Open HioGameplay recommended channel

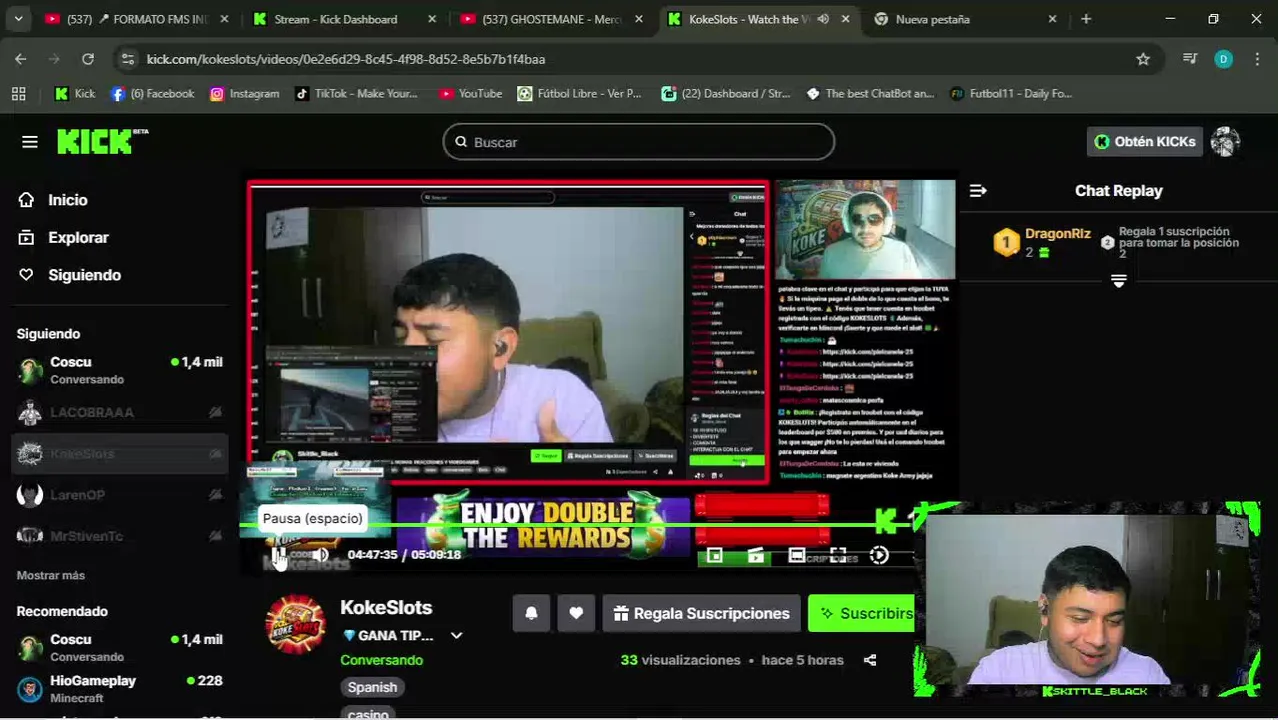[120, 688]
